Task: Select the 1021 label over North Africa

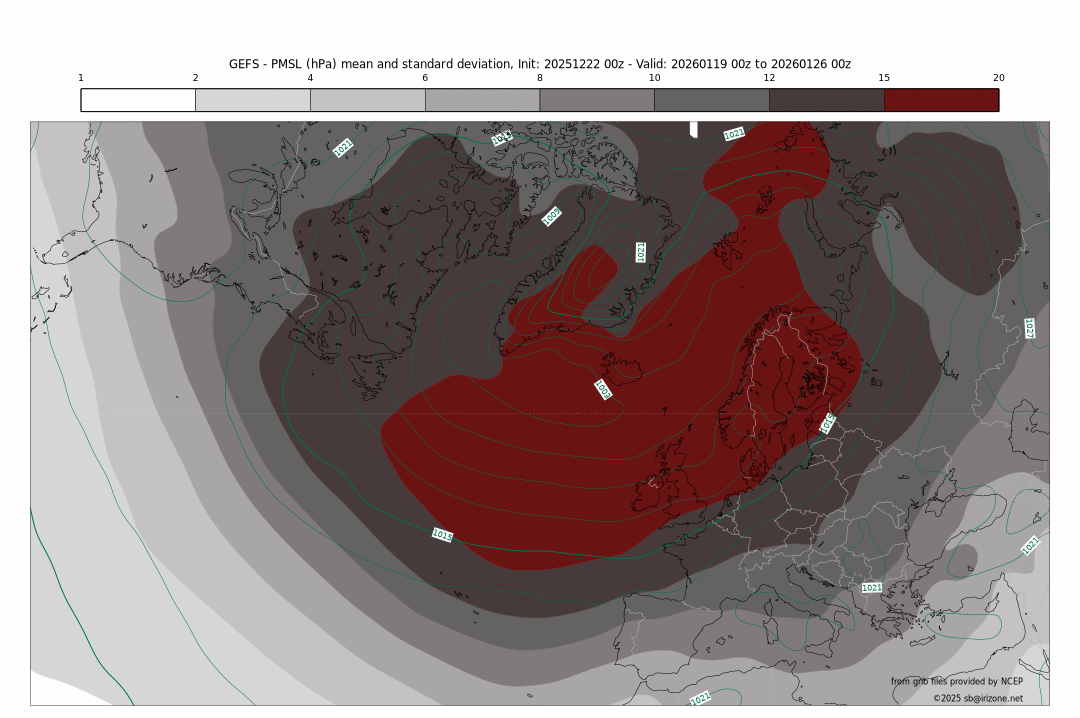Action: click(x=700, y=697)
